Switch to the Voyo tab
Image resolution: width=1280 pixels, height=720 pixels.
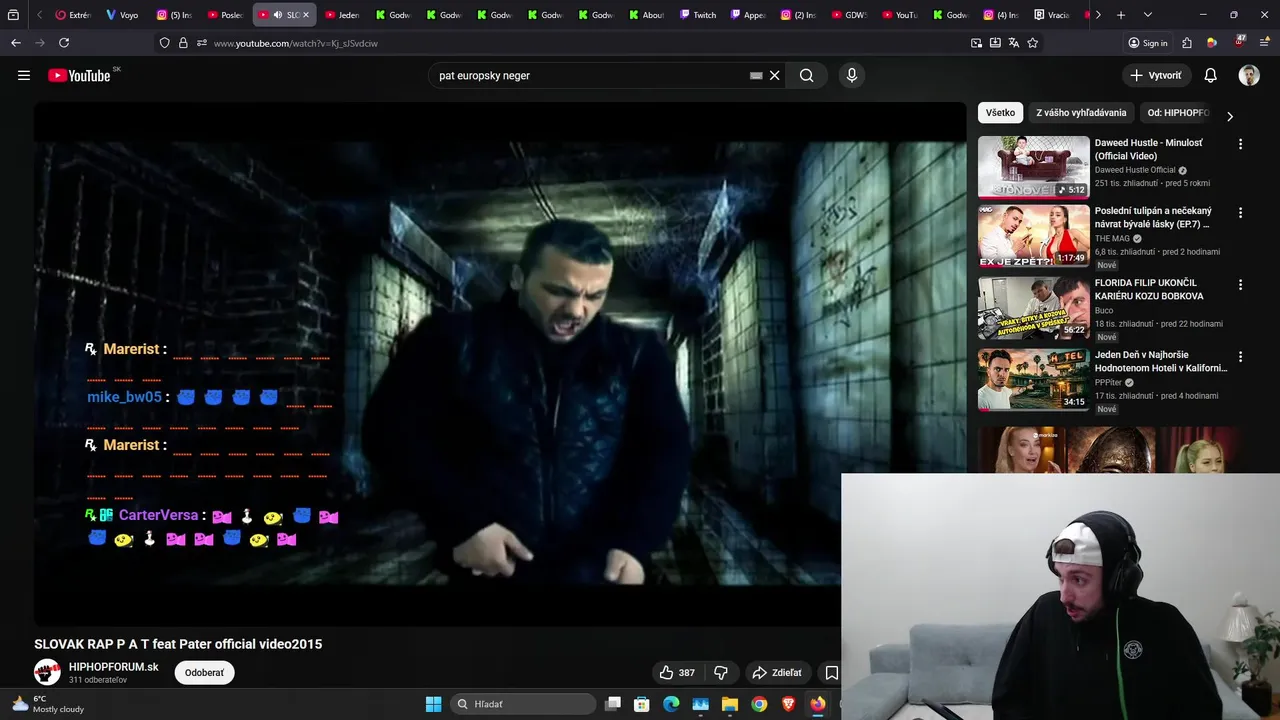(124, 15)
